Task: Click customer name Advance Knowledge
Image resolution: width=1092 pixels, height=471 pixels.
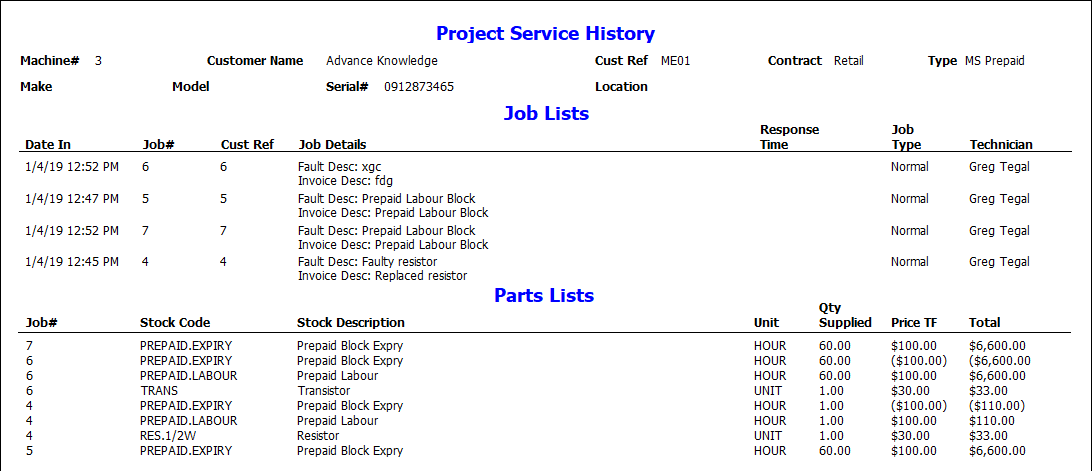Action: click(381, 61)
